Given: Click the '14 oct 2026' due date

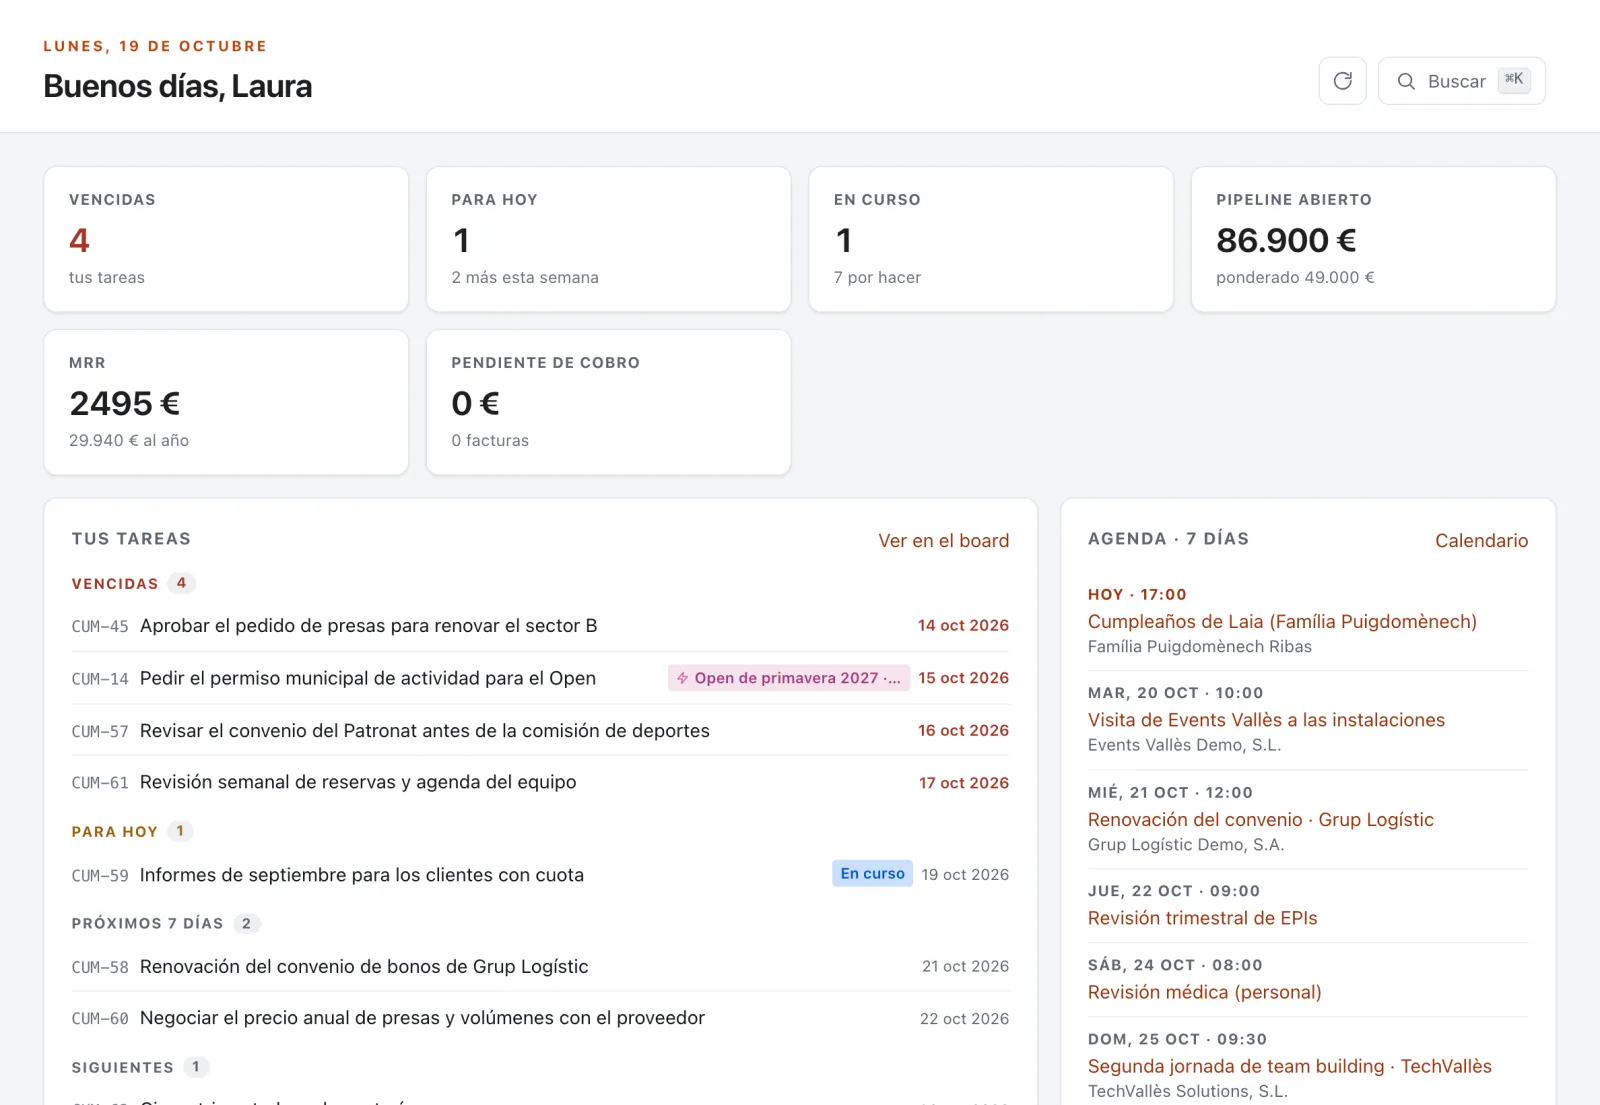Looking at the screenshot, I should tap(963, 626).
